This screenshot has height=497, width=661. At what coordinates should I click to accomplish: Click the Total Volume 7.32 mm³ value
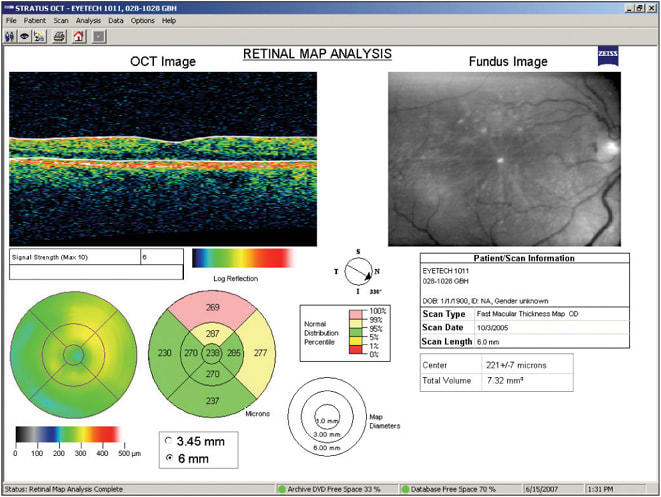click(x=505, y=380)
